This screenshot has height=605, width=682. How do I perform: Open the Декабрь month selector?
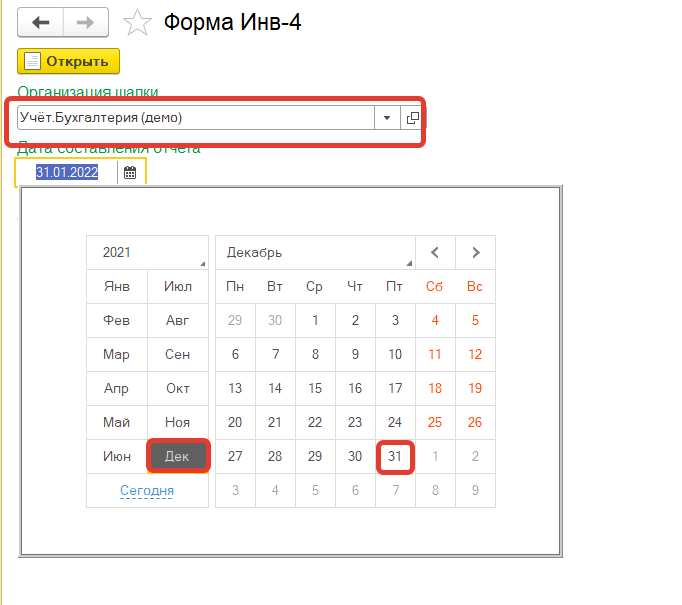pyautogui.click(x=315, y=252)
